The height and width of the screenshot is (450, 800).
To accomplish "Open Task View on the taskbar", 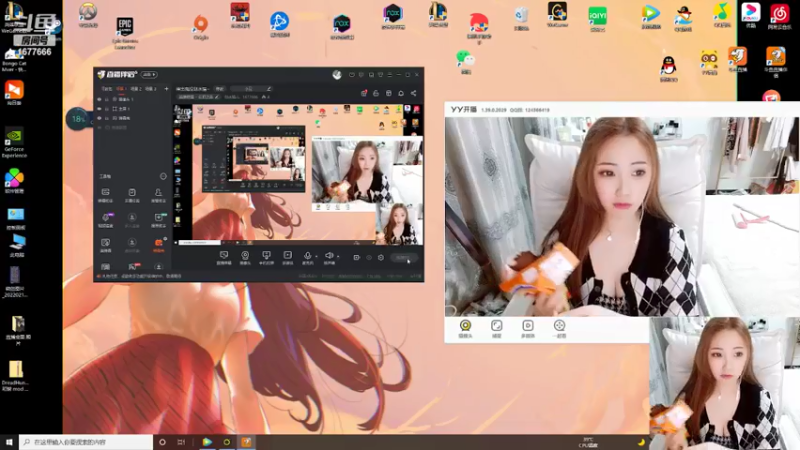I will pyautogui.click(x=182, y=442).
